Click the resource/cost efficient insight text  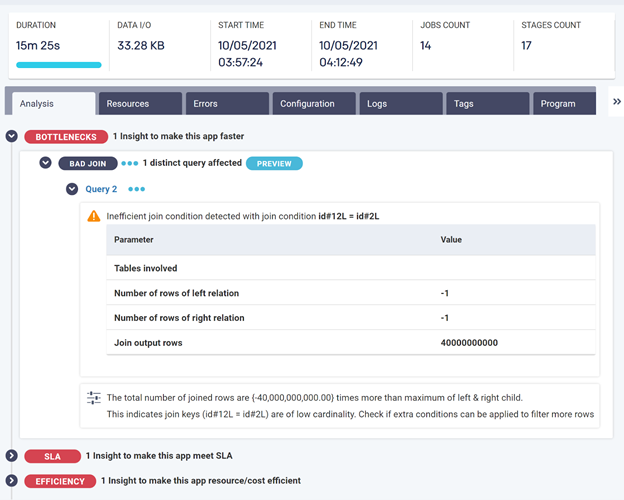pyautogui.click(x=201, y=480)
